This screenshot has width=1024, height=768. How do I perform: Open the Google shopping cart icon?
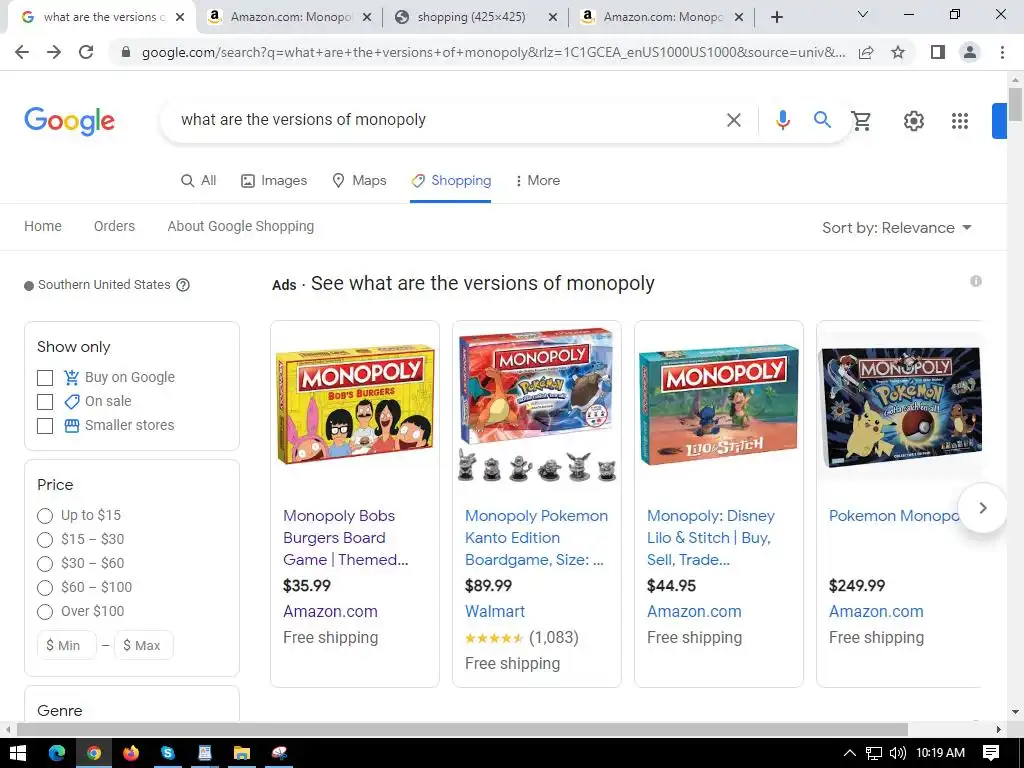861,121
